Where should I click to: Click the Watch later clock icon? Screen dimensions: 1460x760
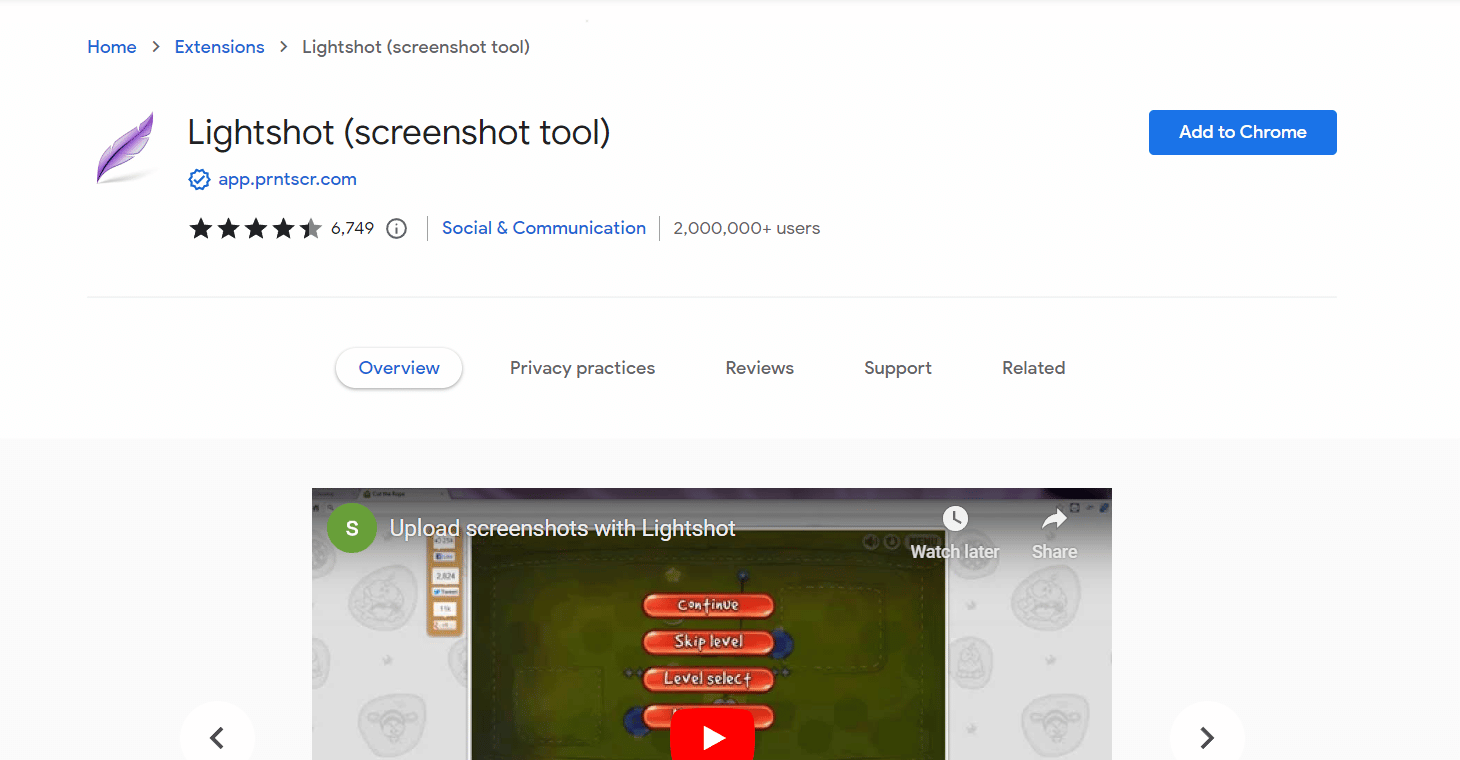[x=955, y=518]
